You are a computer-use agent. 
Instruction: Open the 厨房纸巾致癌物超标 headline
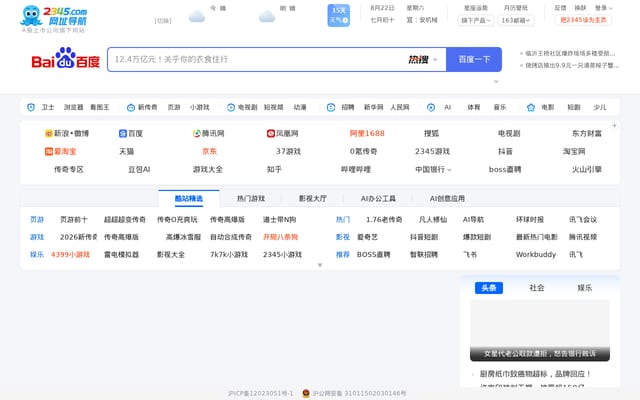tap(535, 374)
